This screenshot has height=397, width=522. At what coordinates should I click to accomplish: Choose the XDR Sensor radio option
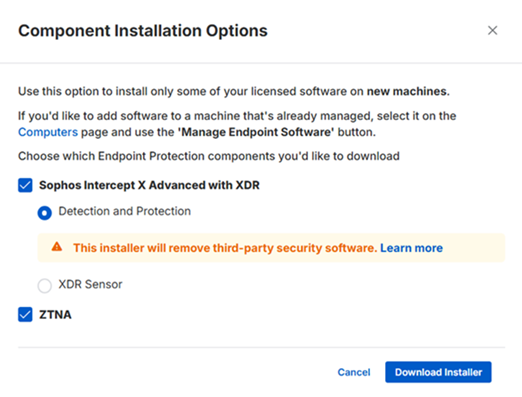point(45,286)
